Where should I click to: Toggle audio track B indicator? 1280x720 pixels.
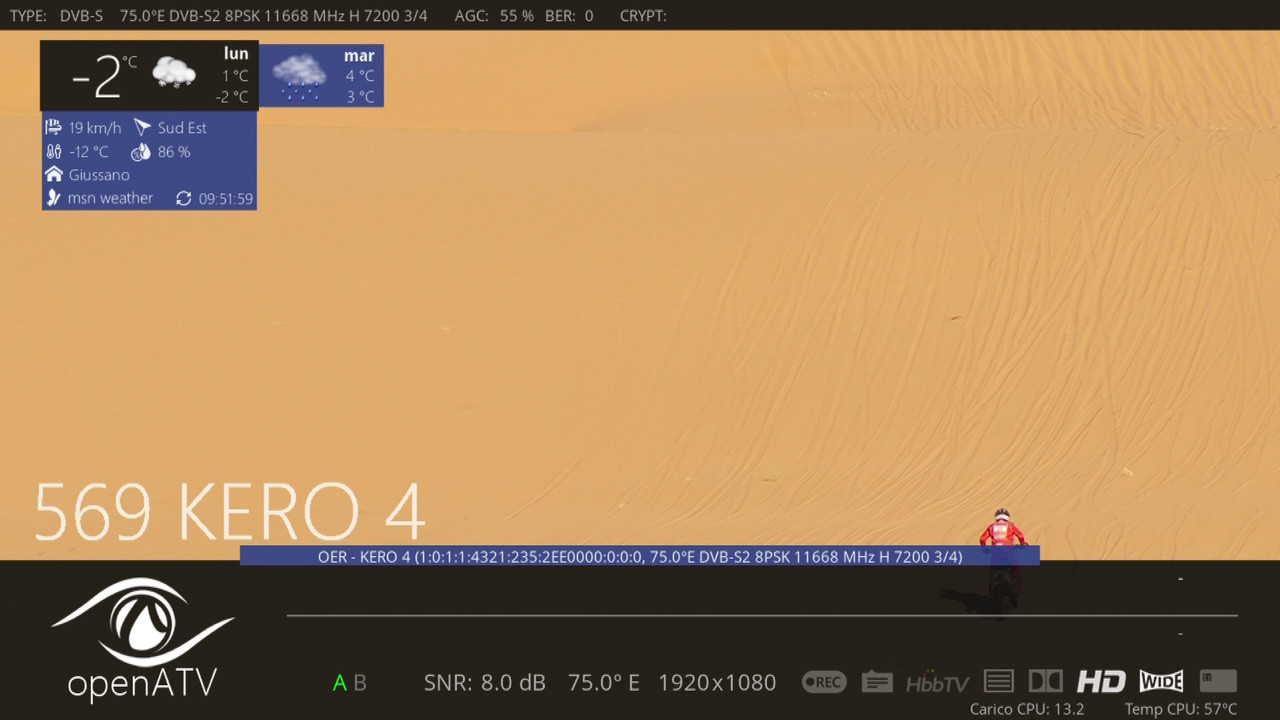point(356,682)
